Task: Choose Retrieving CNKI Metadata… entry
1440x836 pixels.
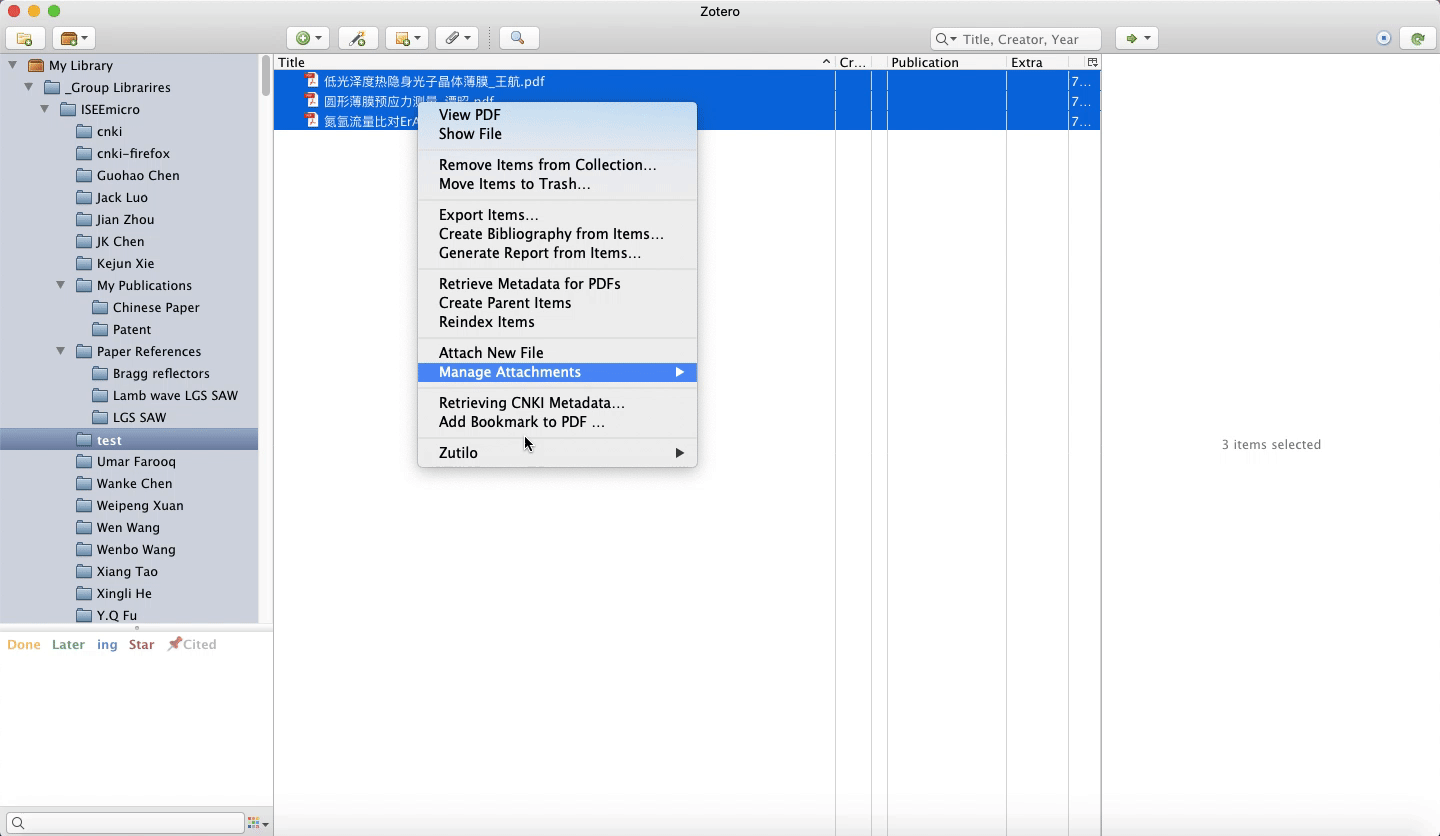Action: [x=557, y=403]
